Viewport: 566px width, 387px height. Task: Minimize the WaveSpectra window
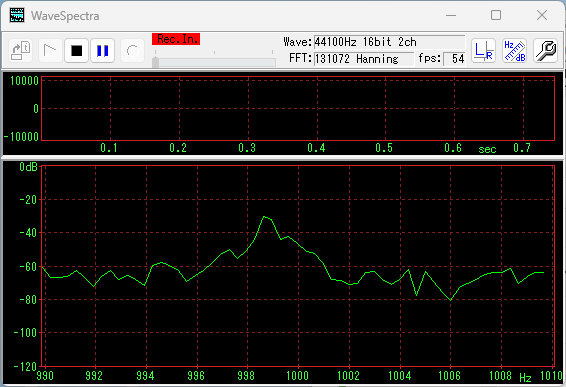[451, 15]
